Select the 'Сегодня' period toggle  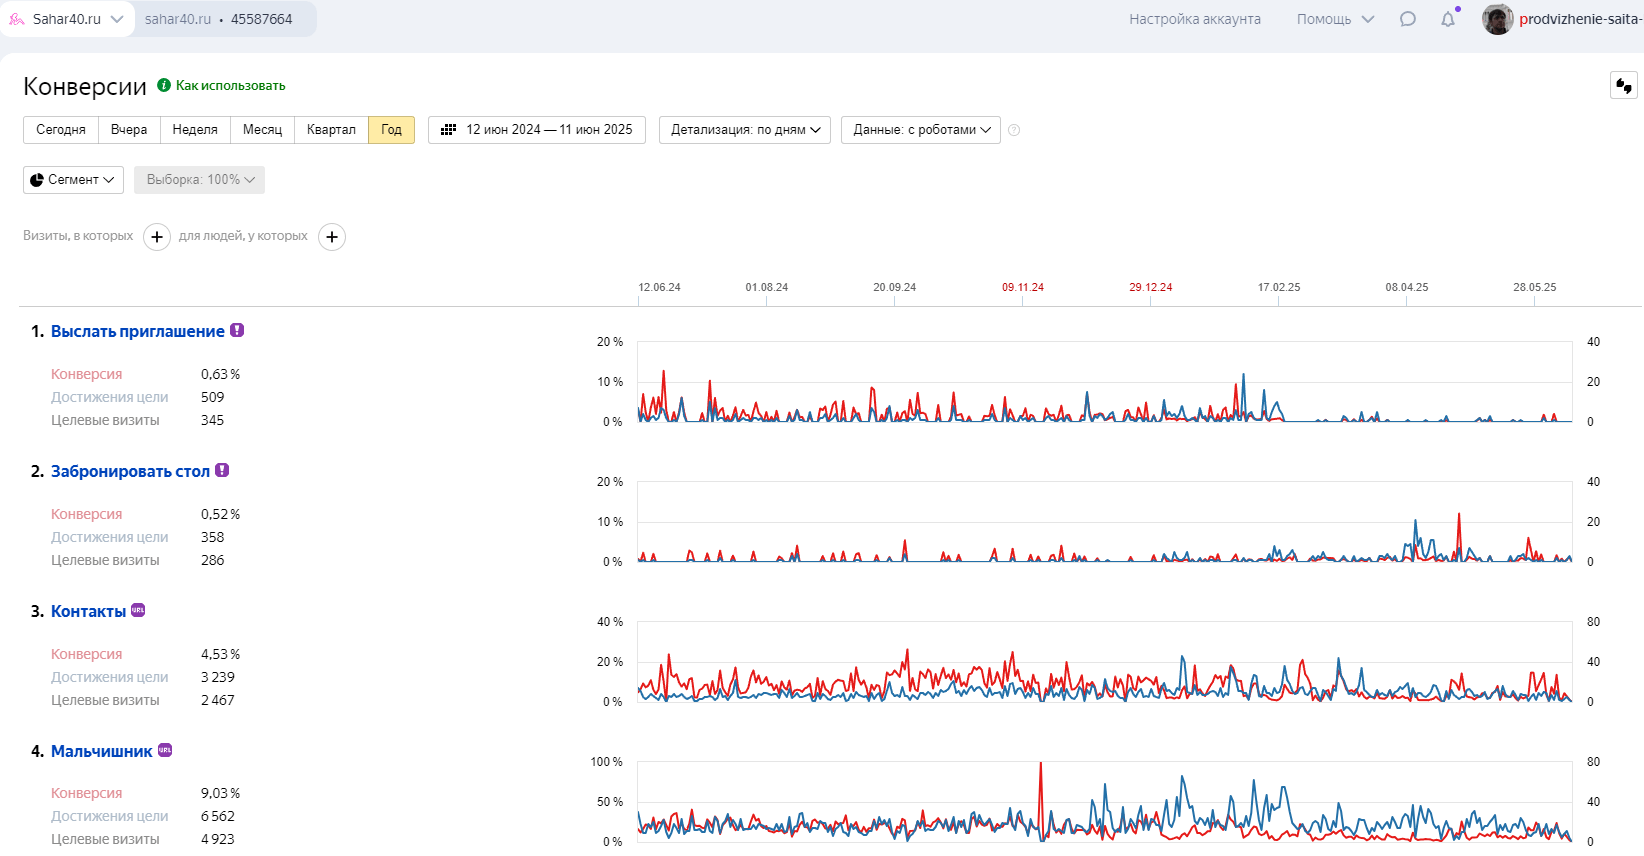[61, 130]
